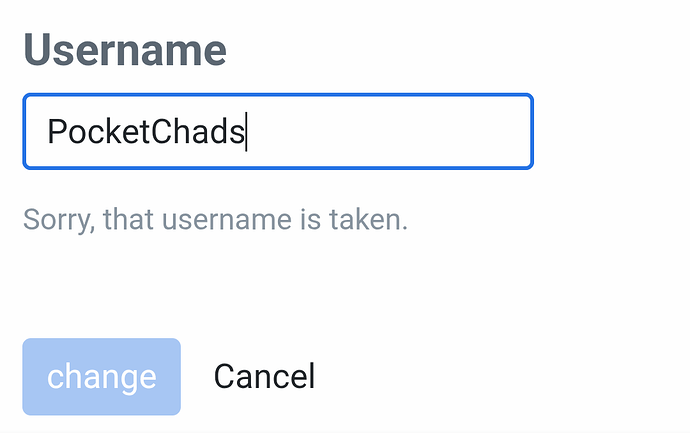690x433 pixels.
Task: Click the blue-outlined username input
Action: pyautogui.click(x=277, y=131)
